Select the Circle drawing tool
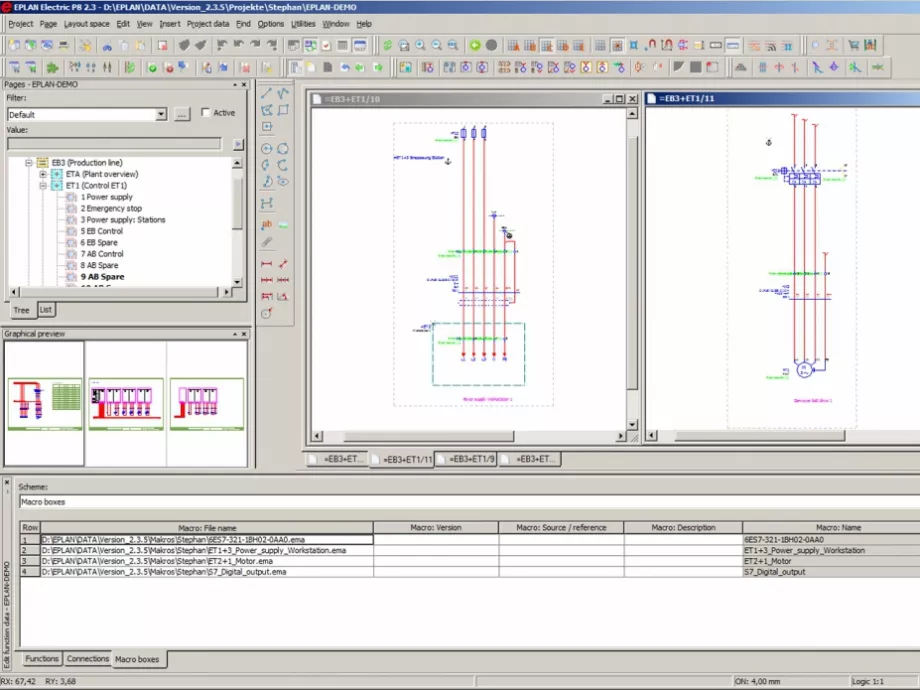 click(x=266, y=148)
